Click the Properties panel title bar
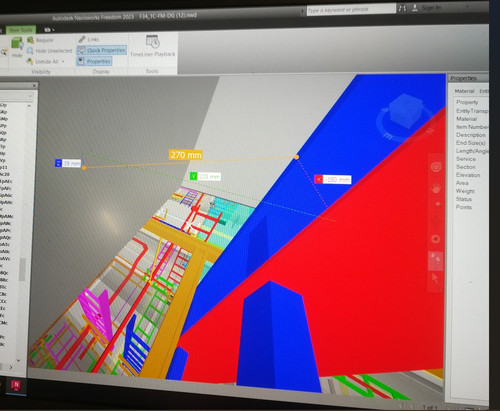The height and width of the screenshot is (411, 500). pos(468,78)
